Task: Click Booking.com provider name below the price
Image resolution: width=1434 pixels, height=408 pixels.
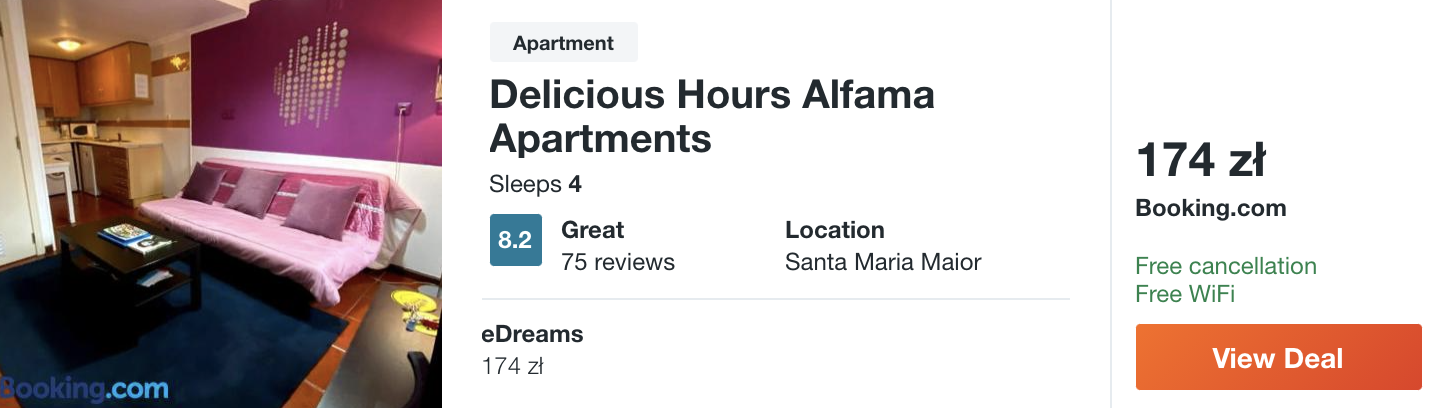Action: pyautogui.click(x=1210, y=209)
